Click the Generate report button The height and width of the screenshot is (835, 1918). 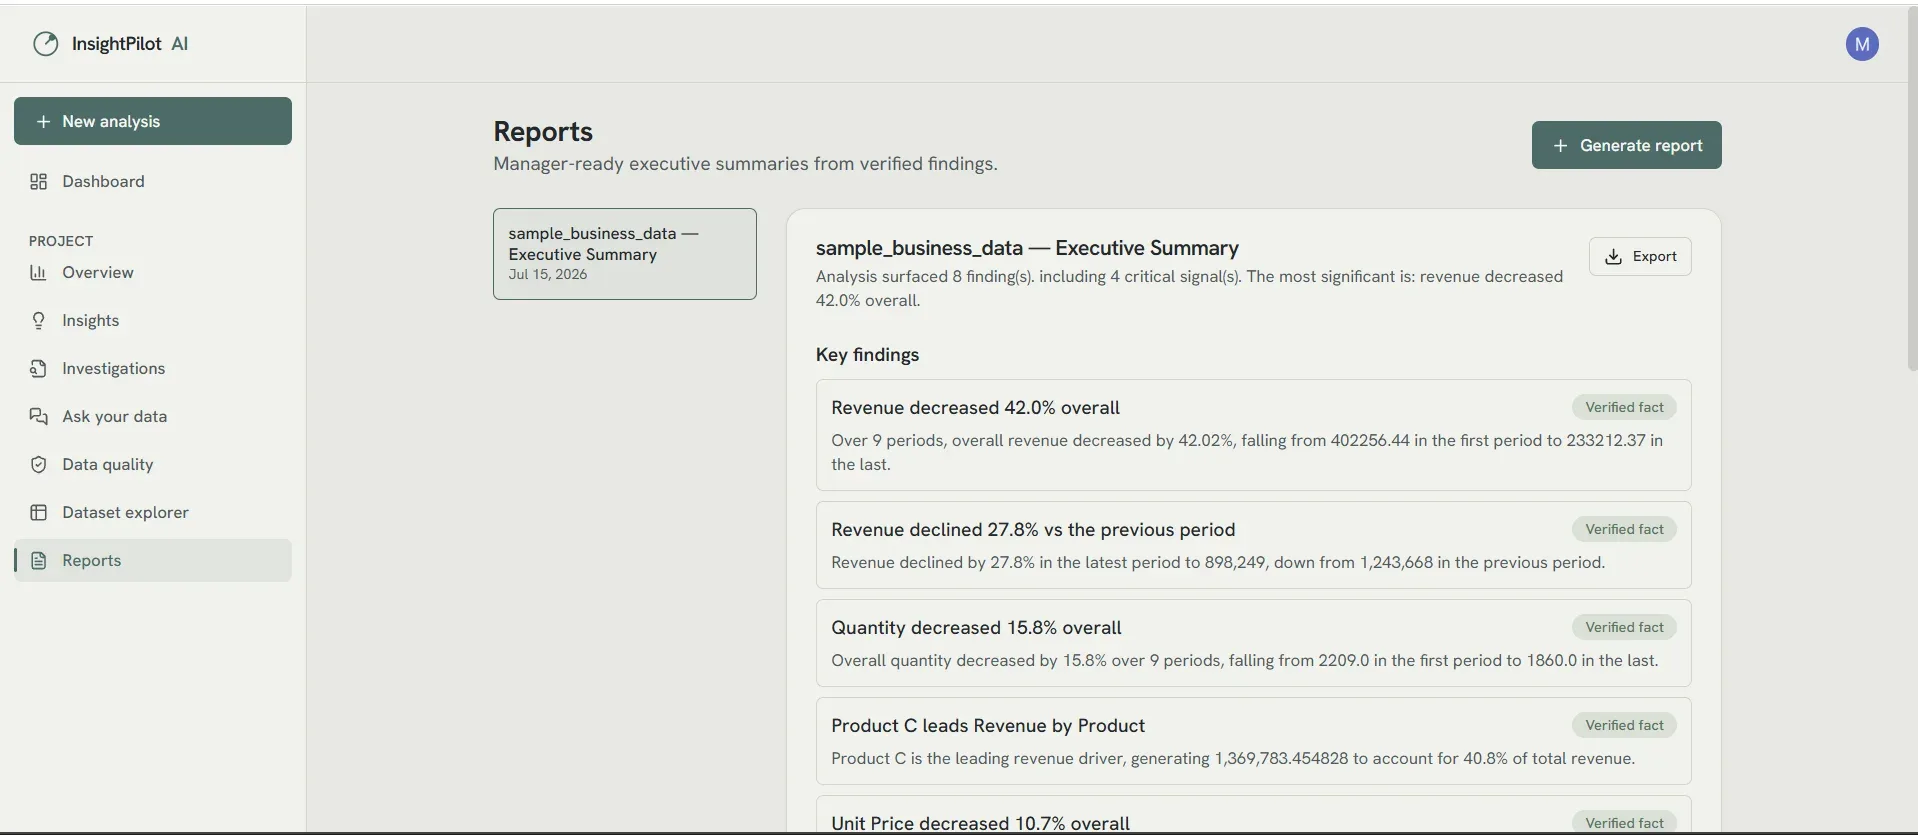coord(1626,145)
